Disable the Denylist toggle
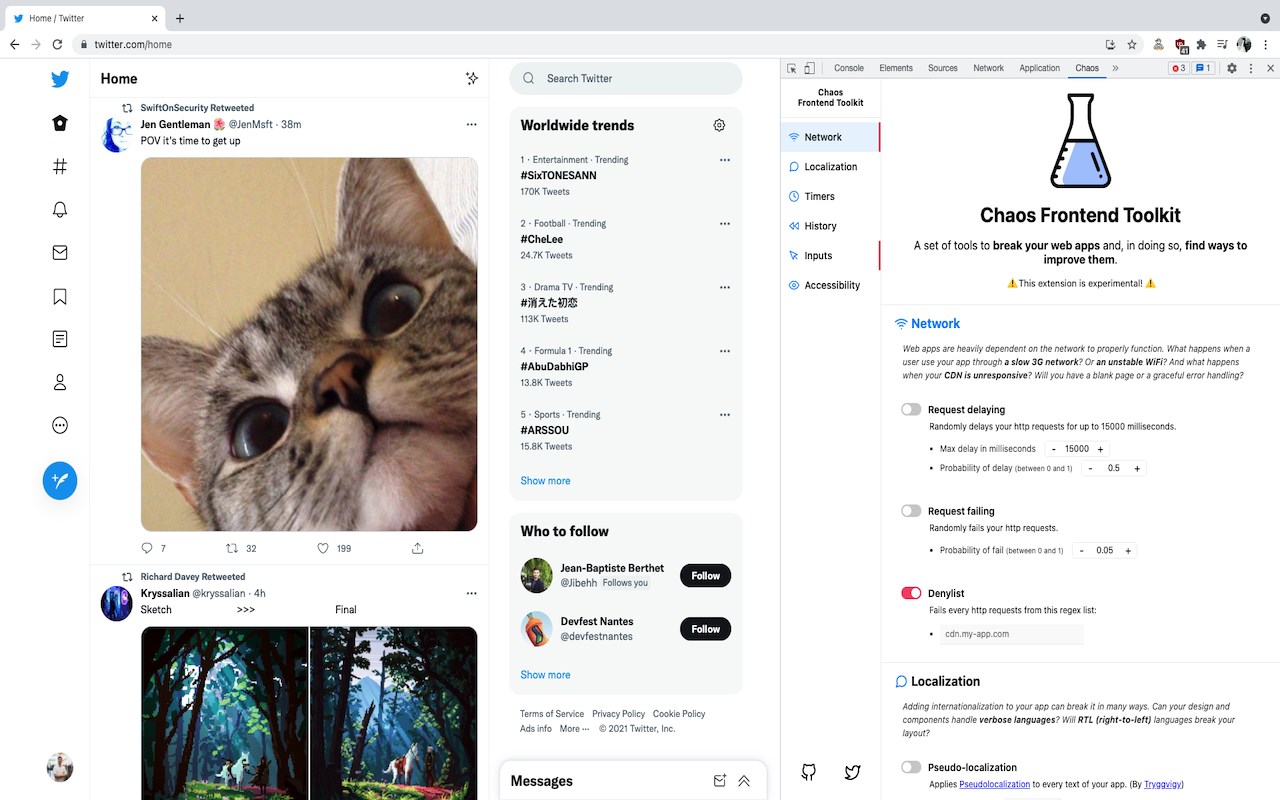This screenshot has height=800, width=1280. 911,593
